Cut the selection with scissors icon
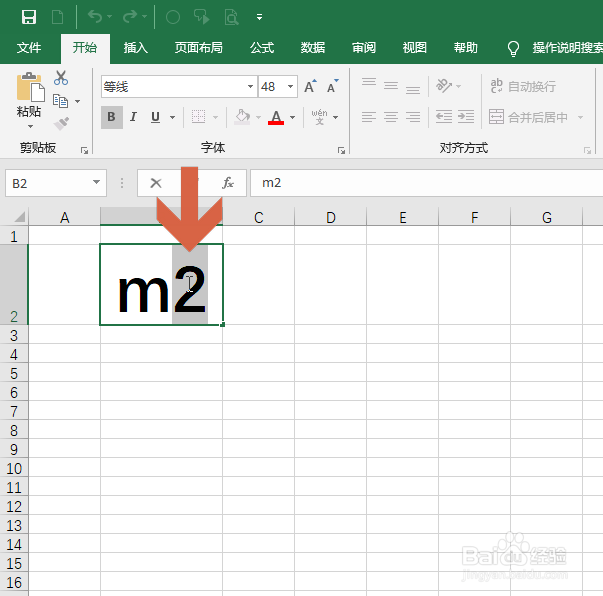 pyautogui.click(x=61, y=78)
